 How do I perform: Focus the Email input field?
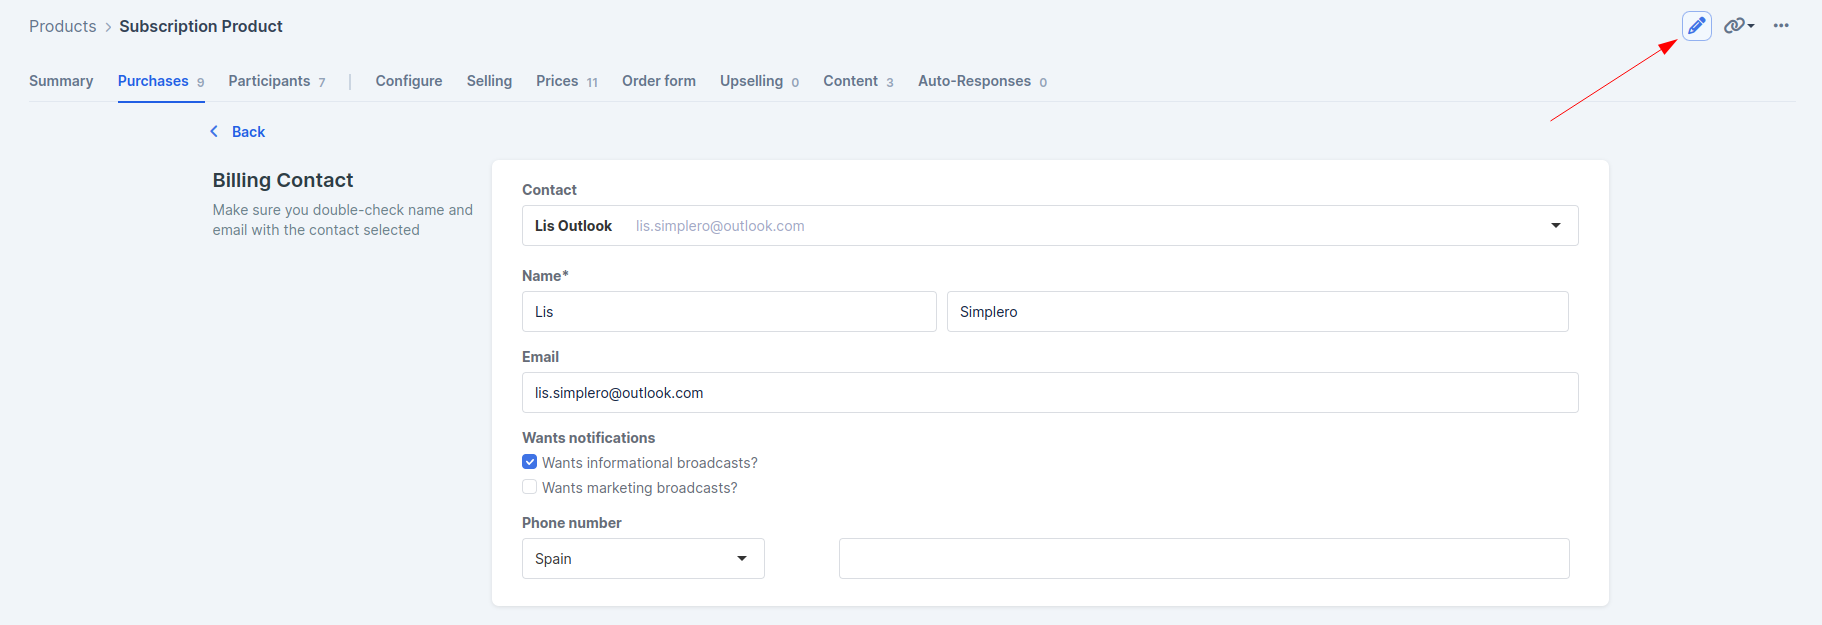click(x=1050, y=393)
